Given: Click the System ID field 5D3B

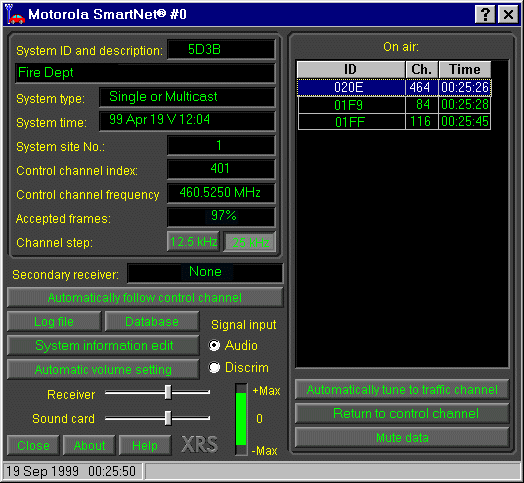Looking at the screenshot, I should pyautogui.click(x=221, y=49).
